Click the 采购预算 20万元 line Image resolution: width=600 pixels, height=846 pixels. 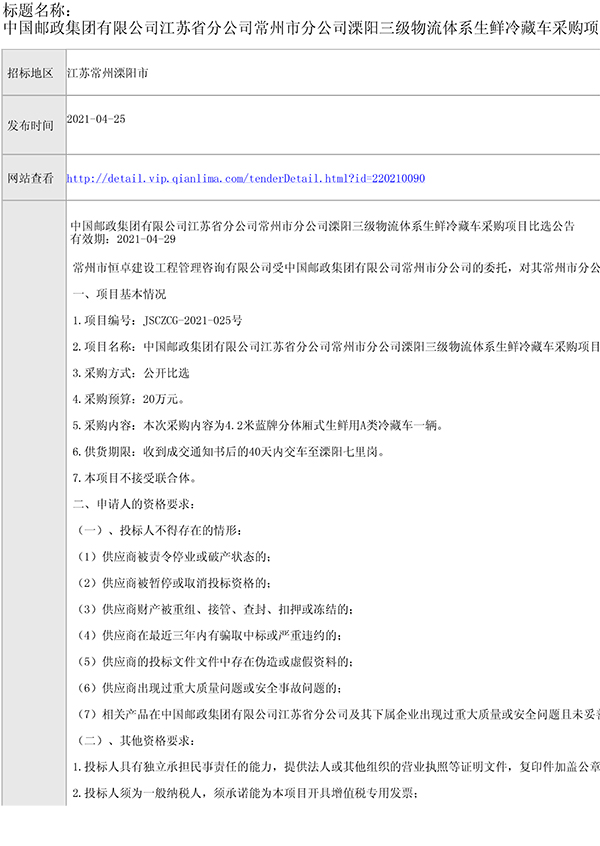(128, 399)
